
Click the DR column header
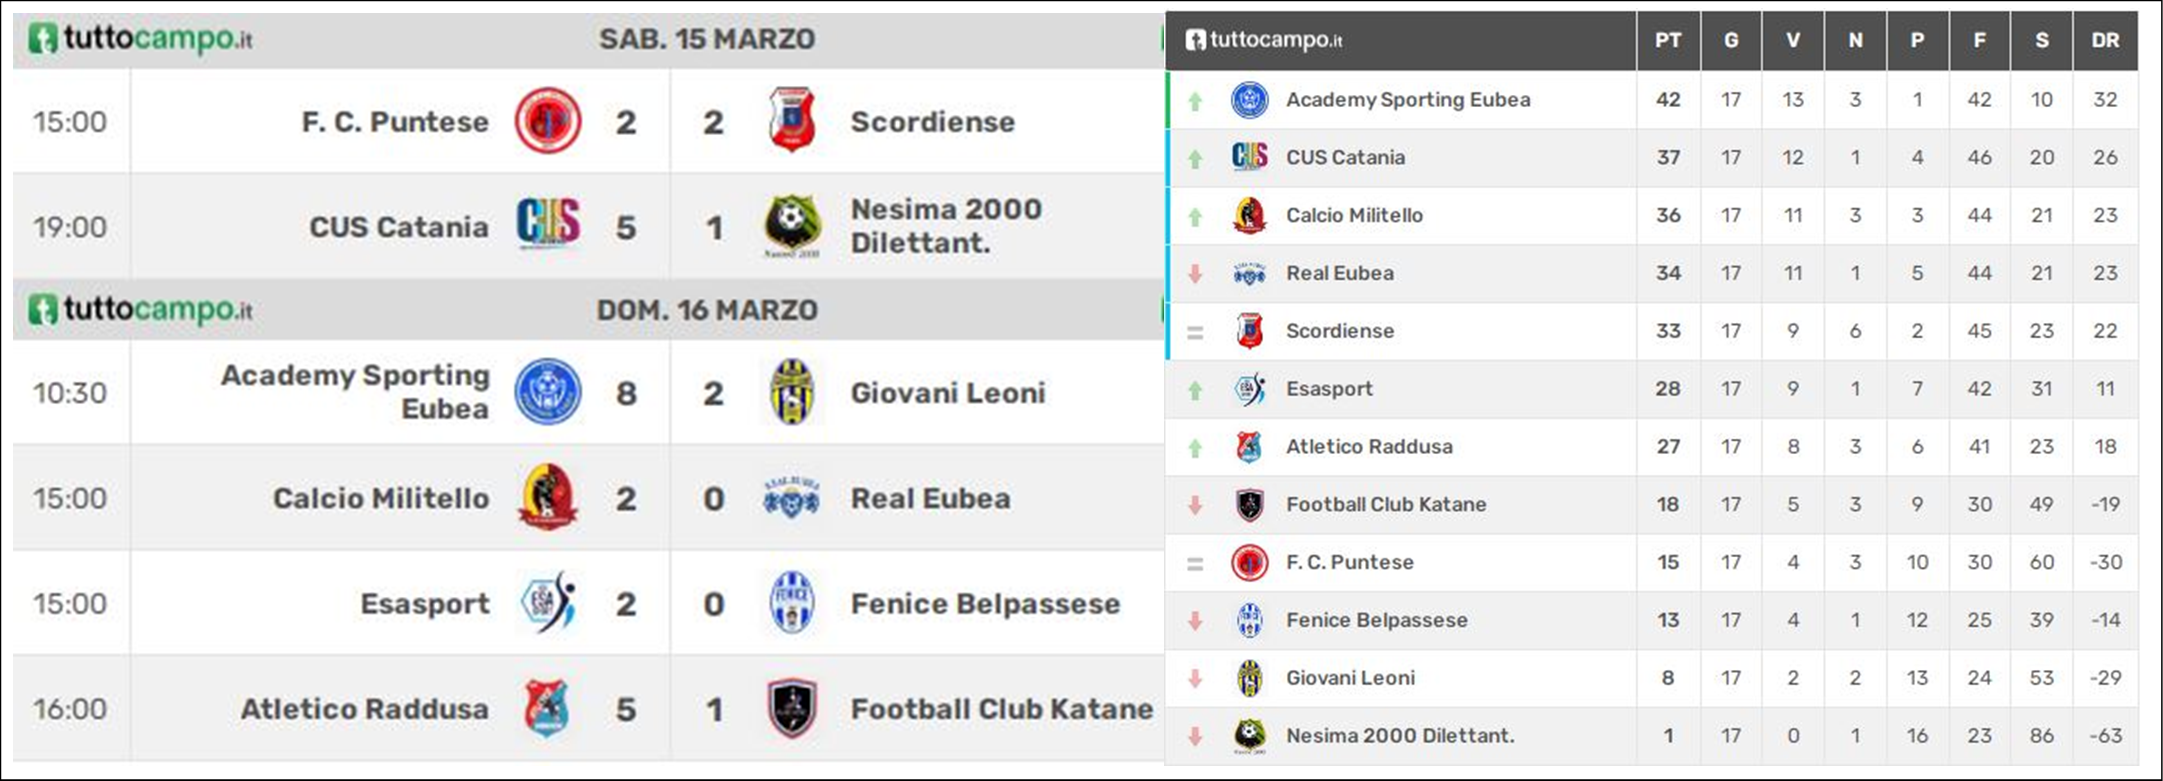click(2105, 40)
